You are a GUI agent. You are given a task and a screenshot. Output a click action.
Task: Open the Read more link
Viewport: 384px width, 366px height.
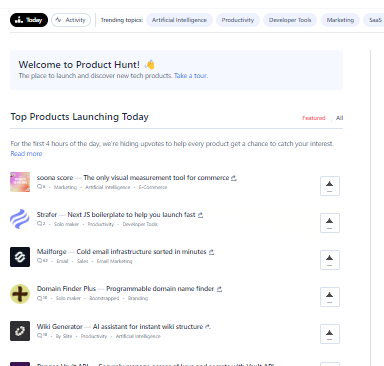coord(26,154)
